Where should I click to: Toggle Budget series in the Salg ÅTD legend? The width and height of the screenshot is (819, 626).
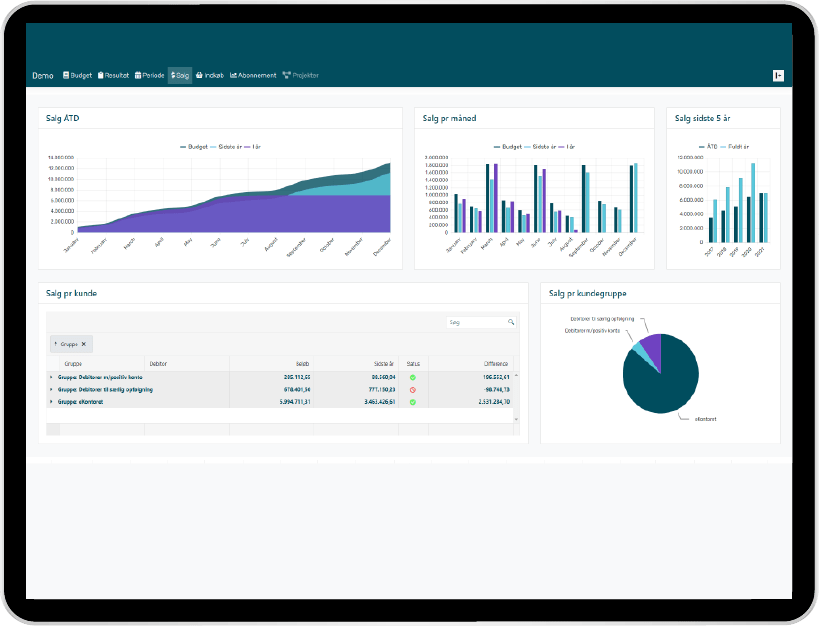pos(194,147)
